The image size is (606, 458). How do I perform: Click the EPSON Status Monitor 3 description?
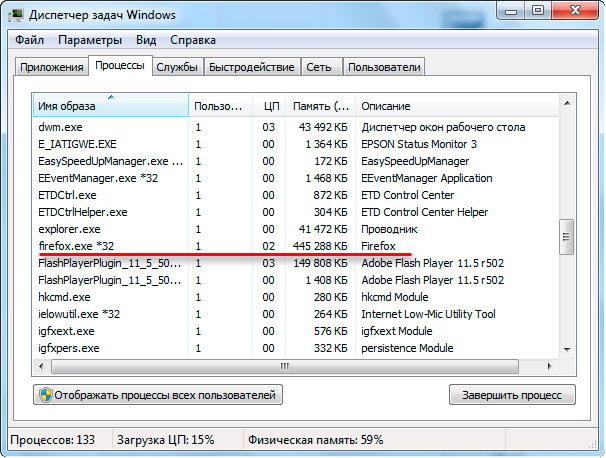[419, 144]
